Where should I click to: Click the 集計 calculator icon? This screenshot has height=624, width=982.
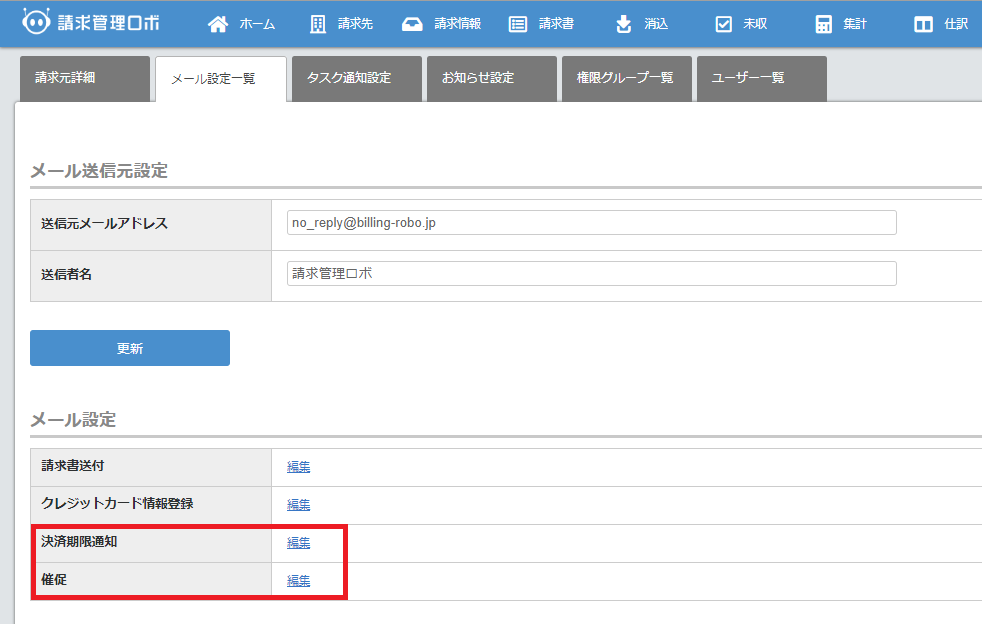(x=824, y=24)
